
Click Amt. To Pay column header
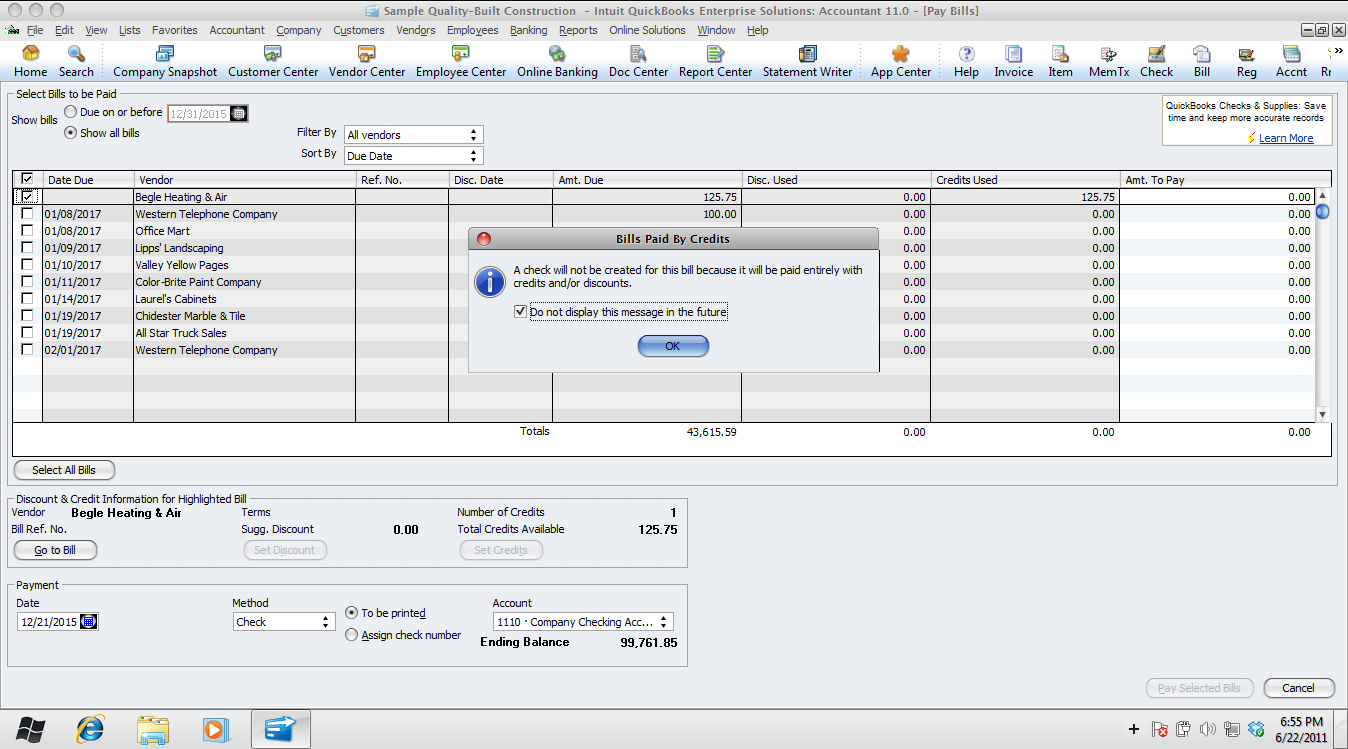pyautogui.click(x=1216, y=180)
